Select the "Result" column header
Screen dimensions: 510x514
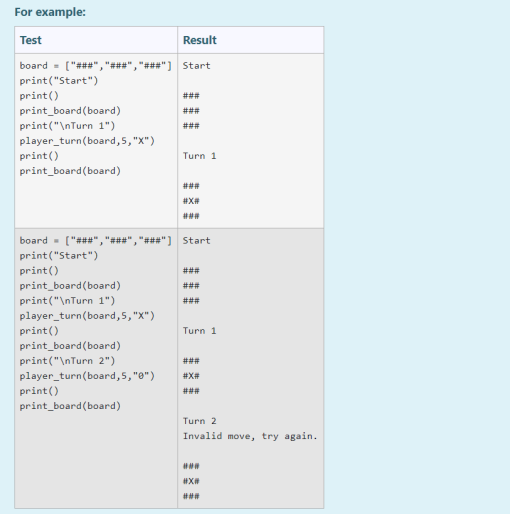click(200, 40)
